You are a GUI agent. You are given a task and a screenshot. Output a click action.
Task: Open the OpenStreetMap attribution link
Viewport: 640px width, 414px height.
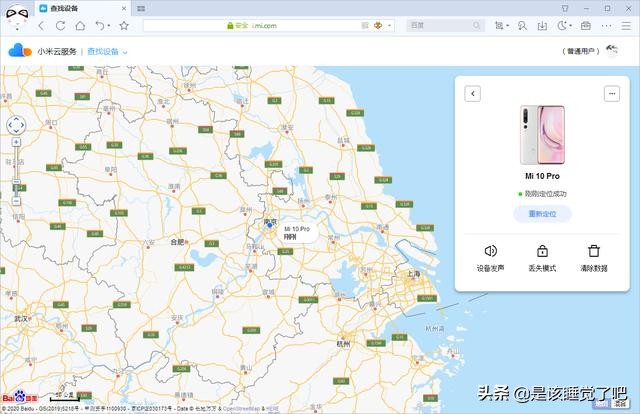(x=241, y=408)
